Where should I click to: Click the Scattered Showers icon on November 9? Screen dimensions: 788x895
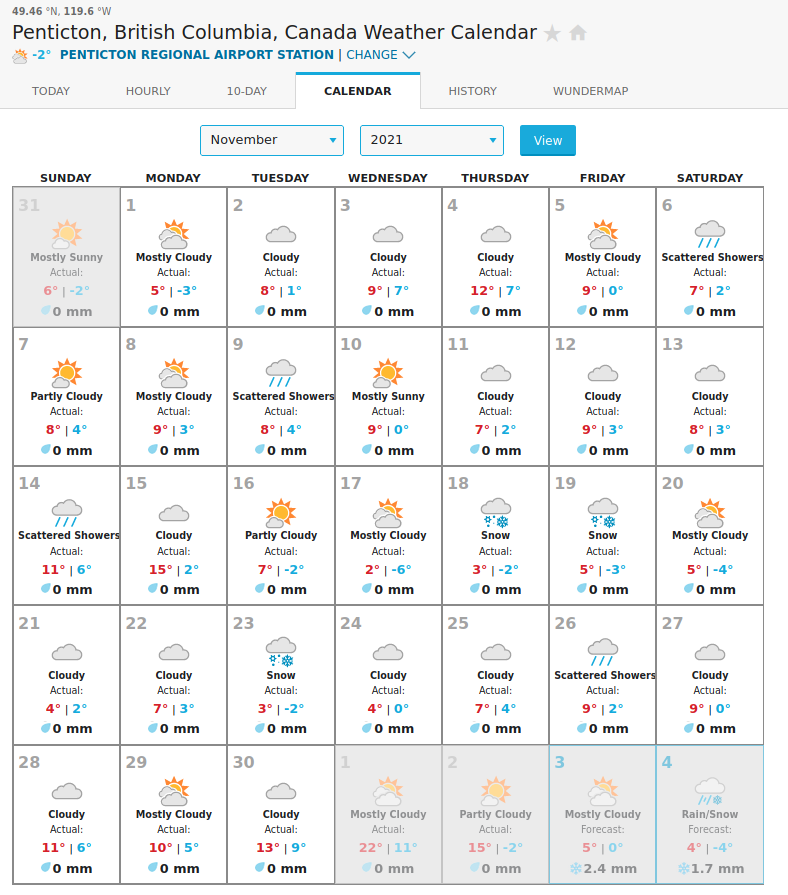pyautogui.click(x=281, y=373)
